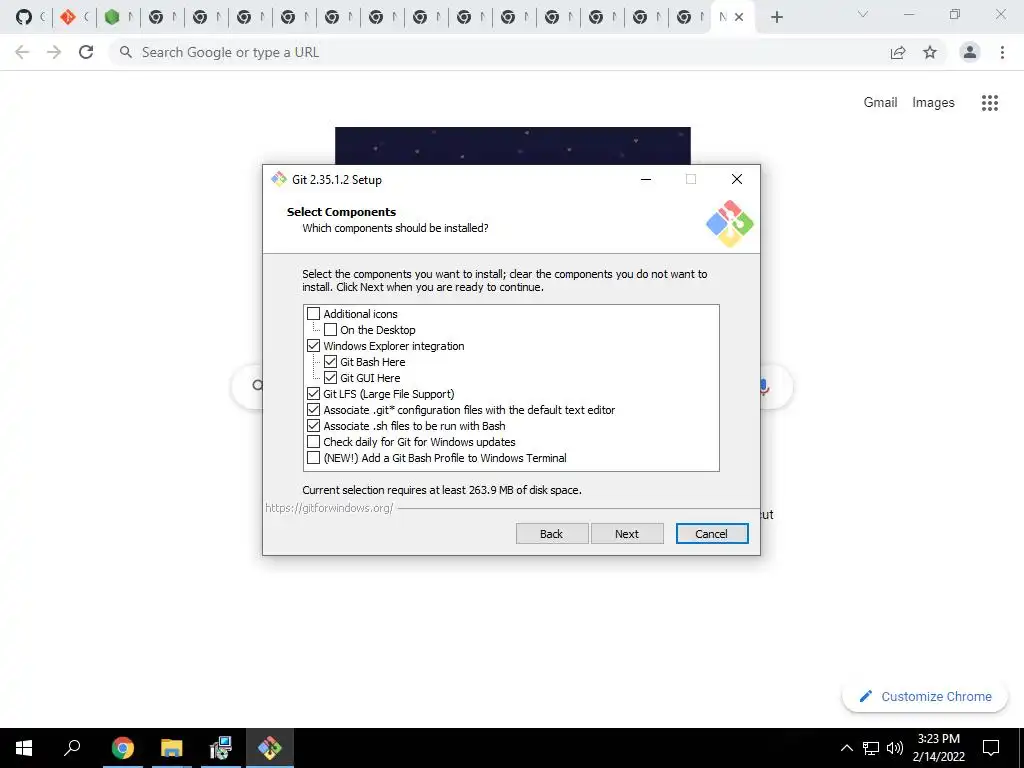1024x768 pixels.
Task: Open Chrome from the taskbar
Action: click(x=123, y=748)
